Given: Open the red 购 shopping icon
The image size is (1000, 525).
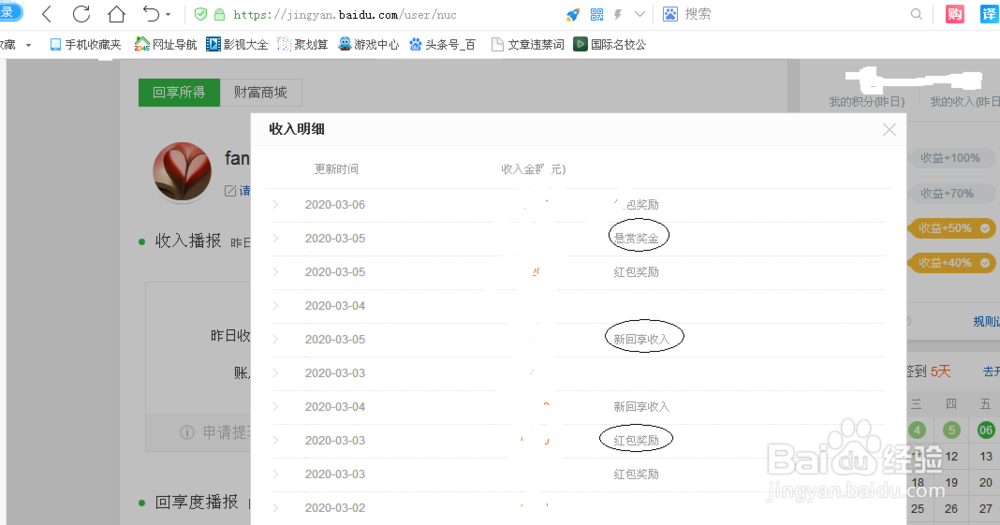Looking at the screenshot, I should tap(955, 14).
